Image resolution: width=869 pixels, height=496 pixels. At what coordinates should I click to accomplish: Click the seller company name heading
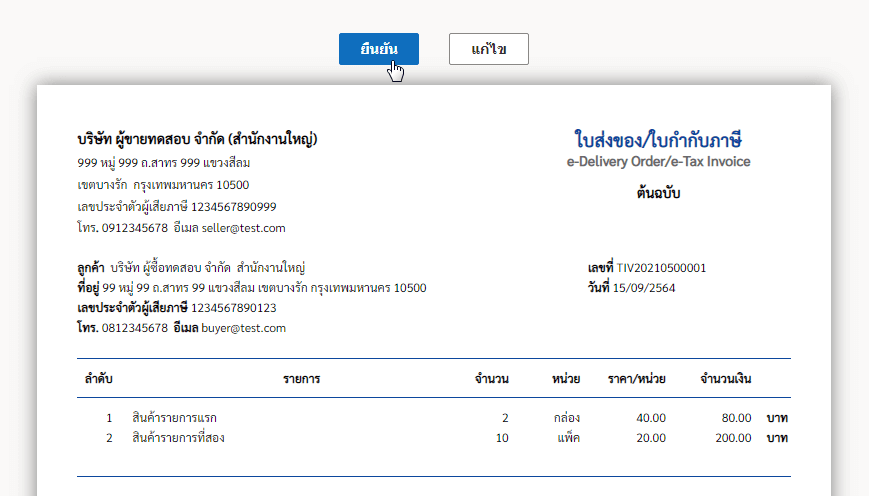[197, 139]
